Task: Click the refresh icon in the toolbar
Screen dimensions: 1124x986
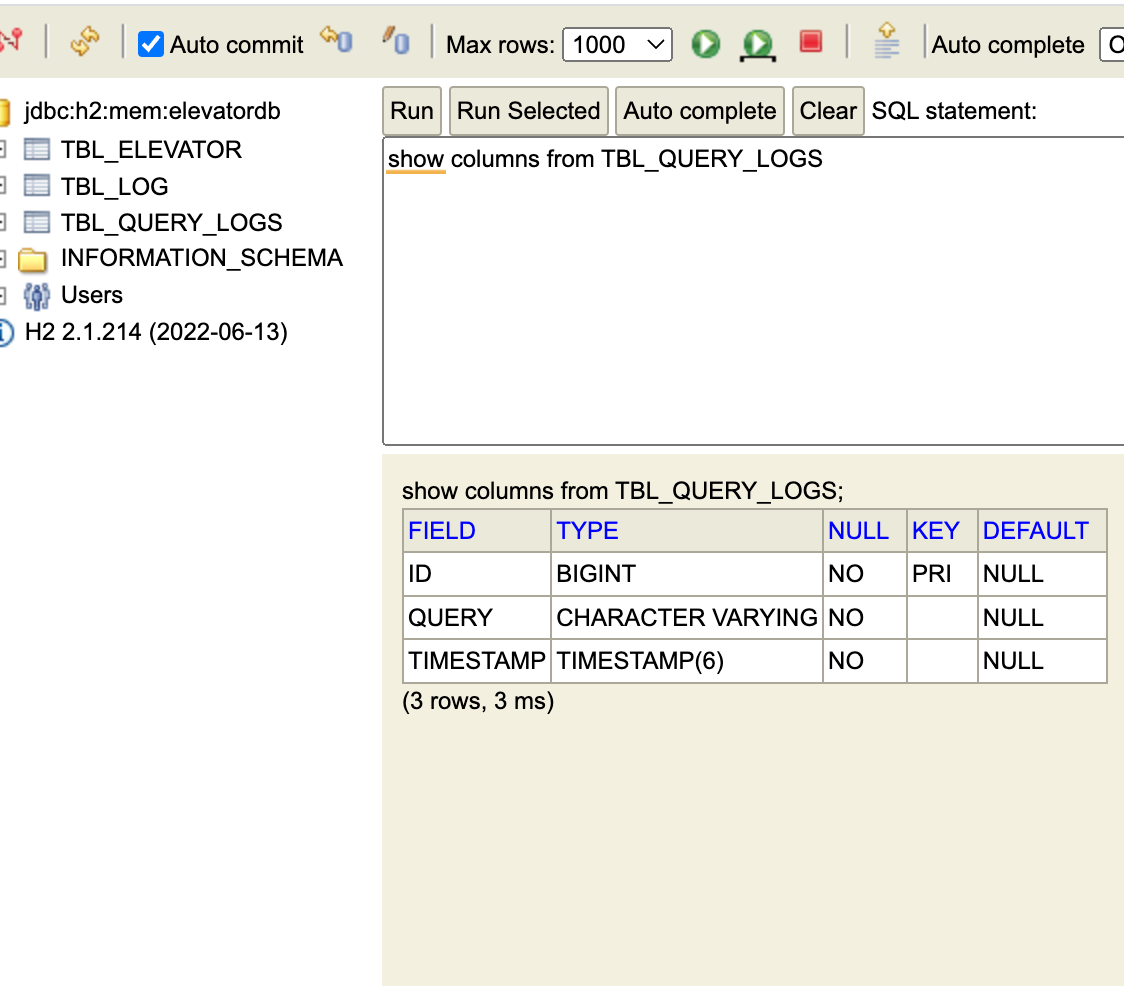Action: 85,42
